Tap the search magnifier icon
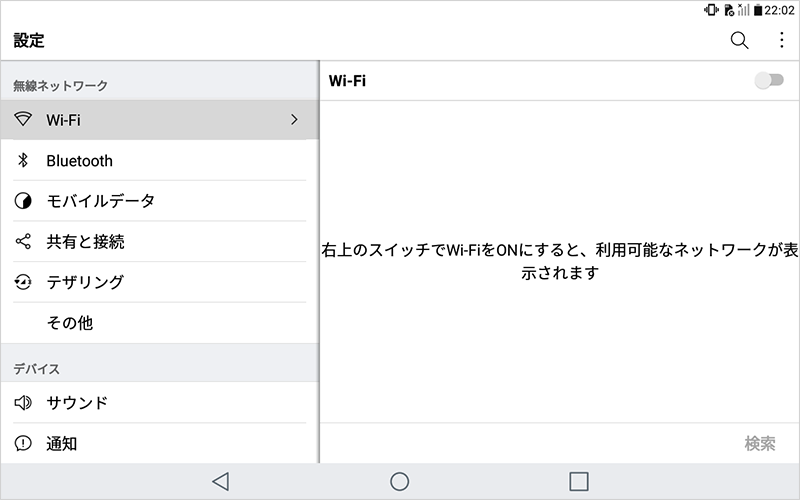800x500 pixels. [739, 40]
